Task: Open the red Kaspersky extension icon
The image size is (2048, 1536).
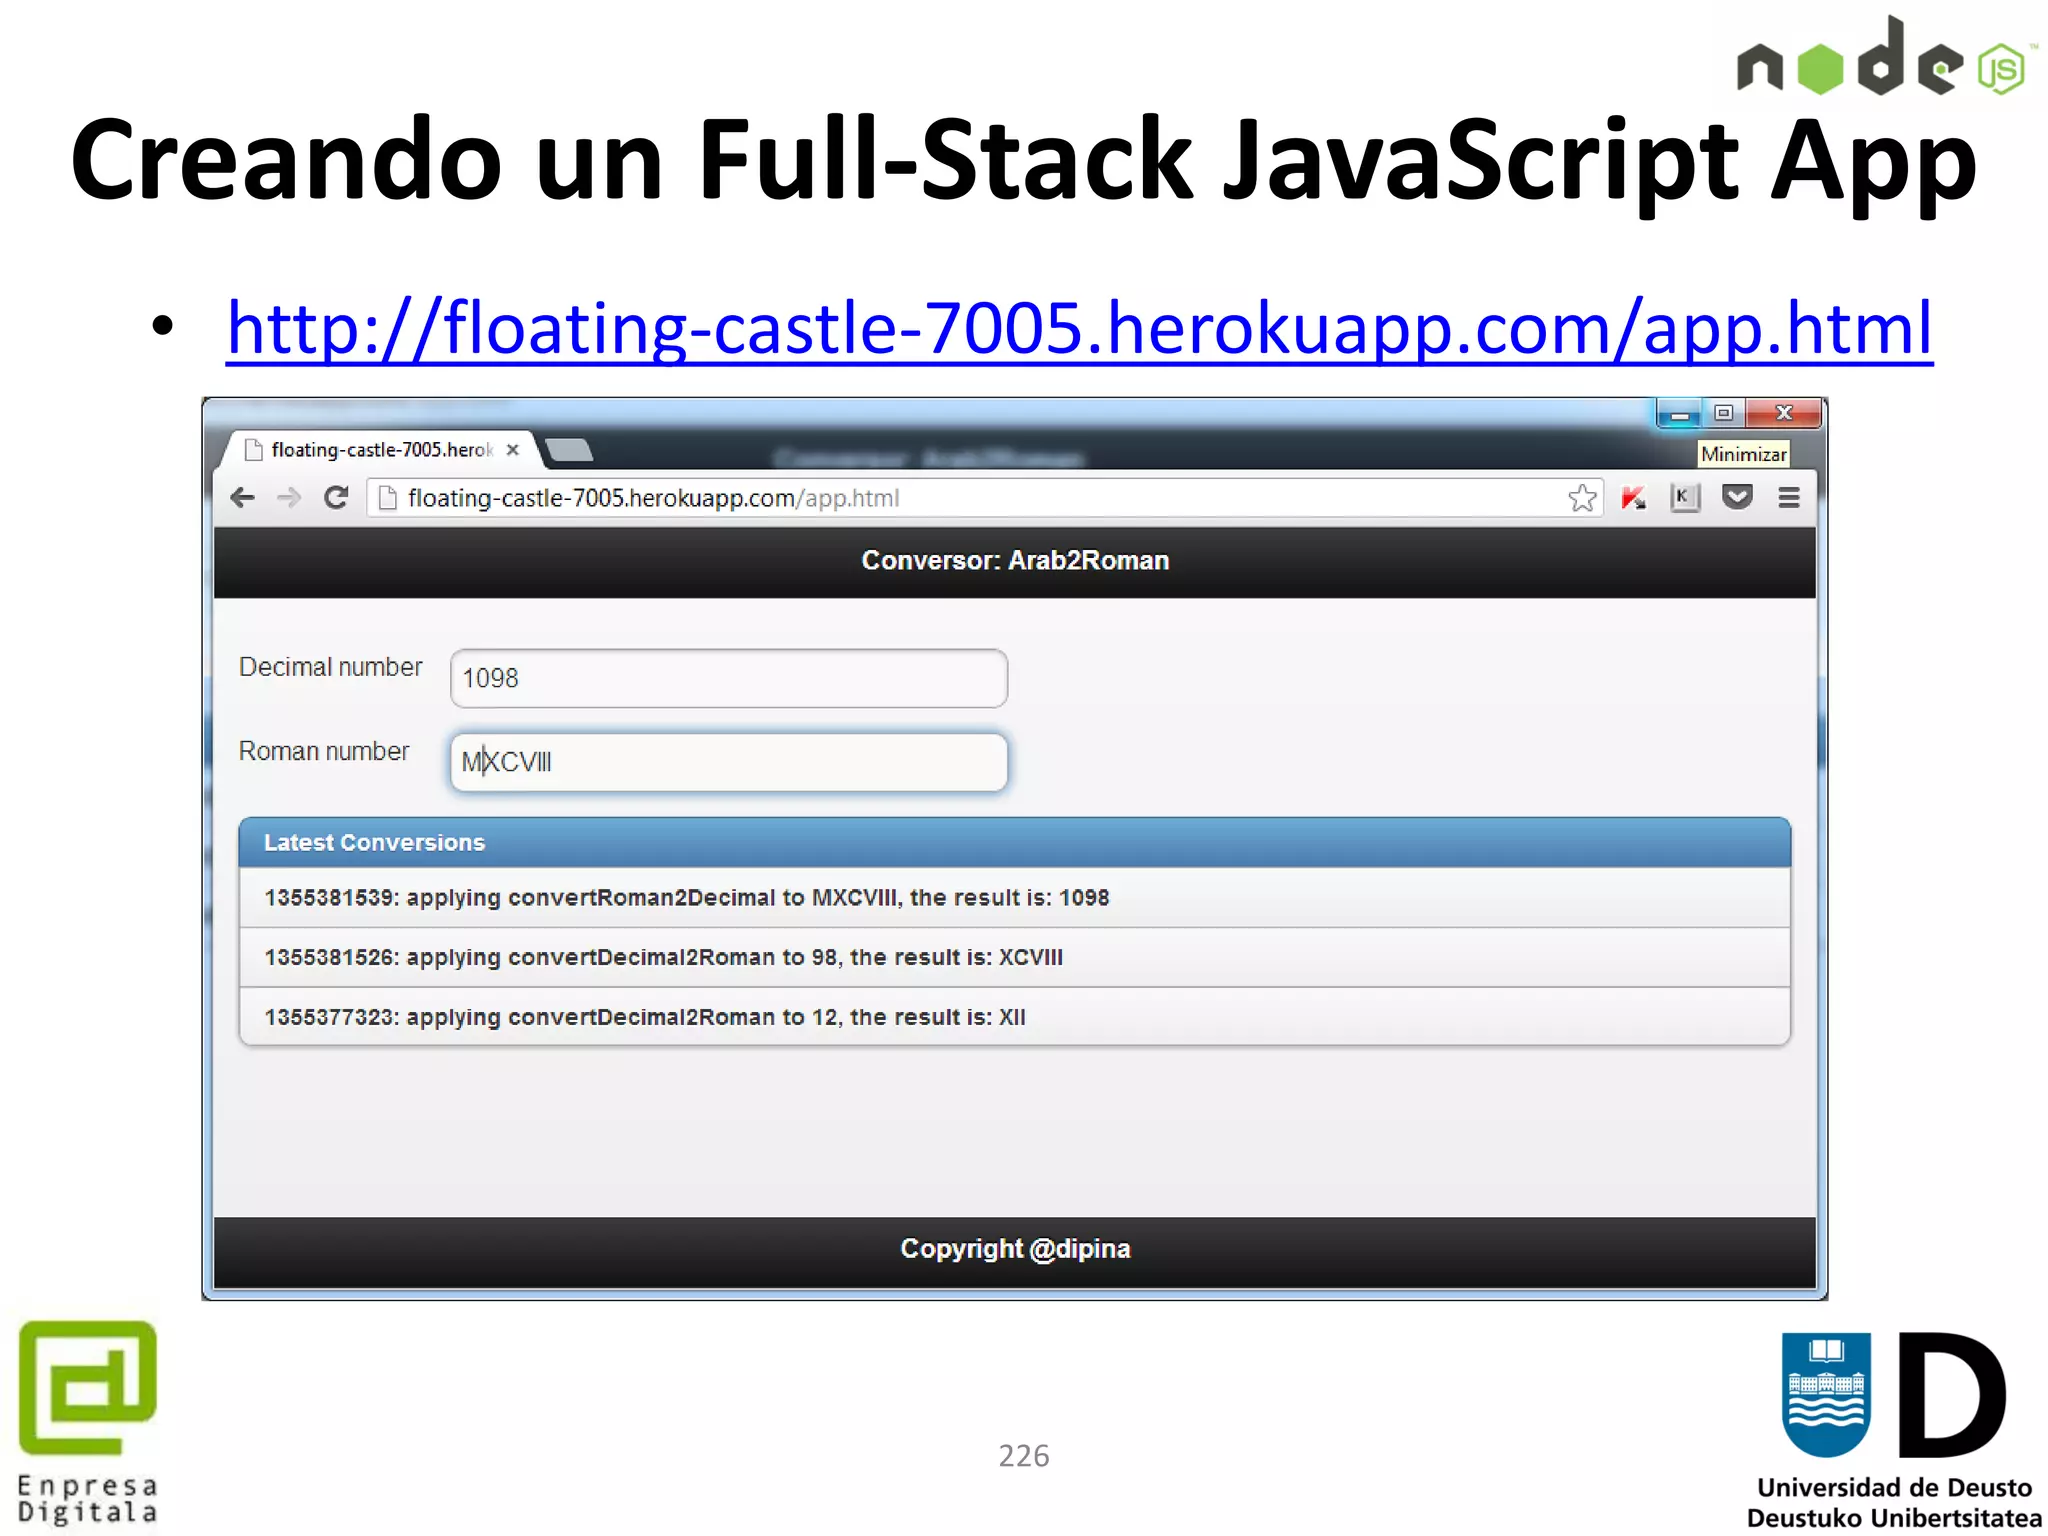Action: tap(1633, 498)
